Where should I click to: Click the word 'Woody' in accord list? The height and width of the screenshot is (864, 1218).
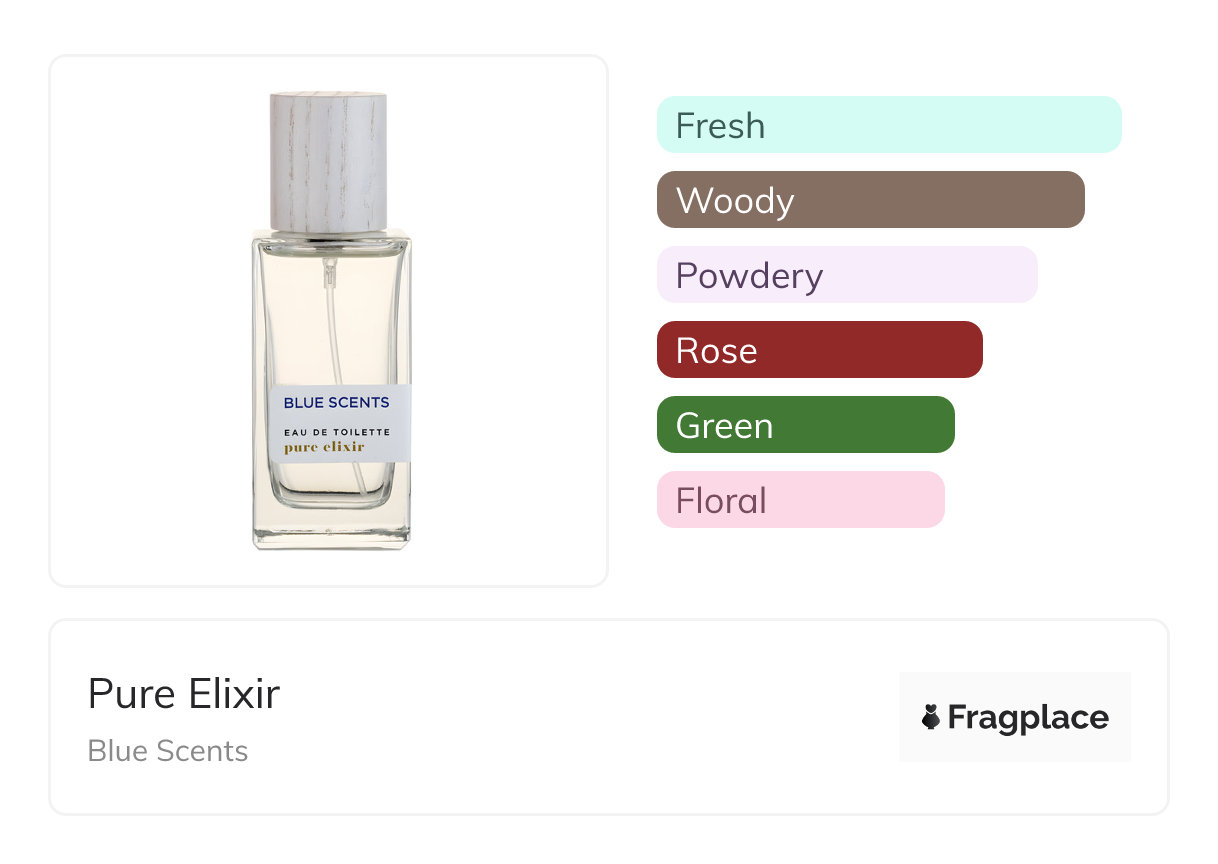pyautogui.click(x=735, y=200)
